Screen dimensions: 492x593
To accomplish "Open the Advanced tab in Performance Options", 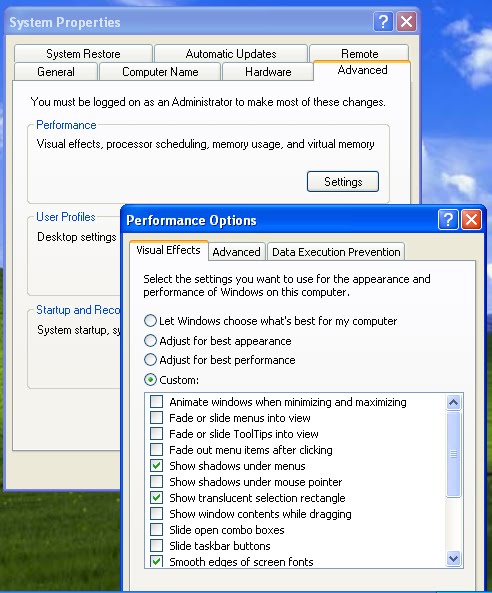I will click(x=237, y=252).
